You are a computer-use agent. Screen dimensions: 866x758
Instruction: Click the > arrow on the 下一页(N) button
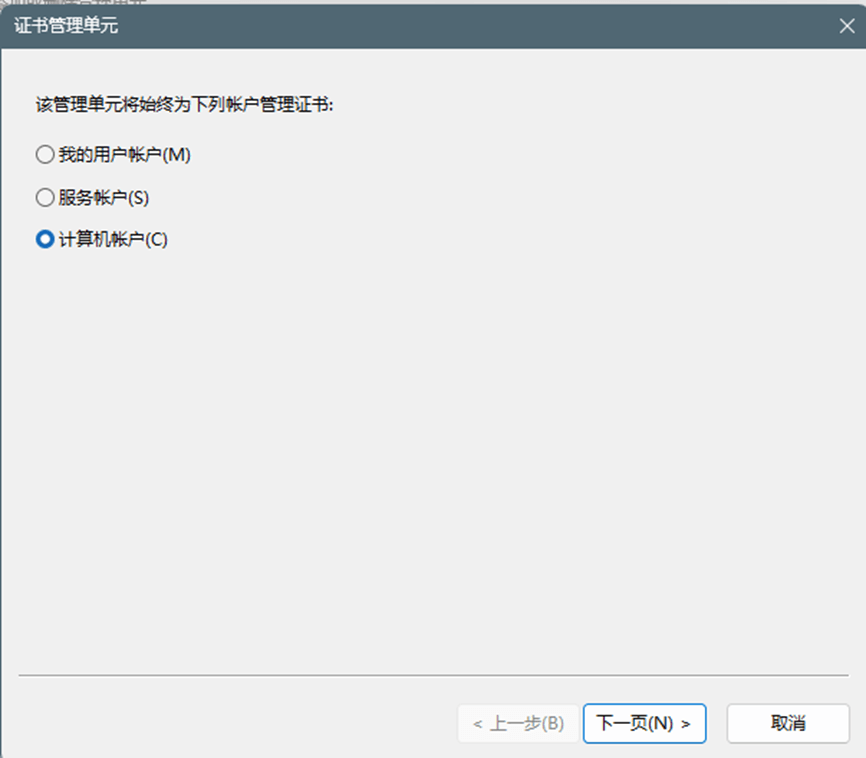pos(685,724)
